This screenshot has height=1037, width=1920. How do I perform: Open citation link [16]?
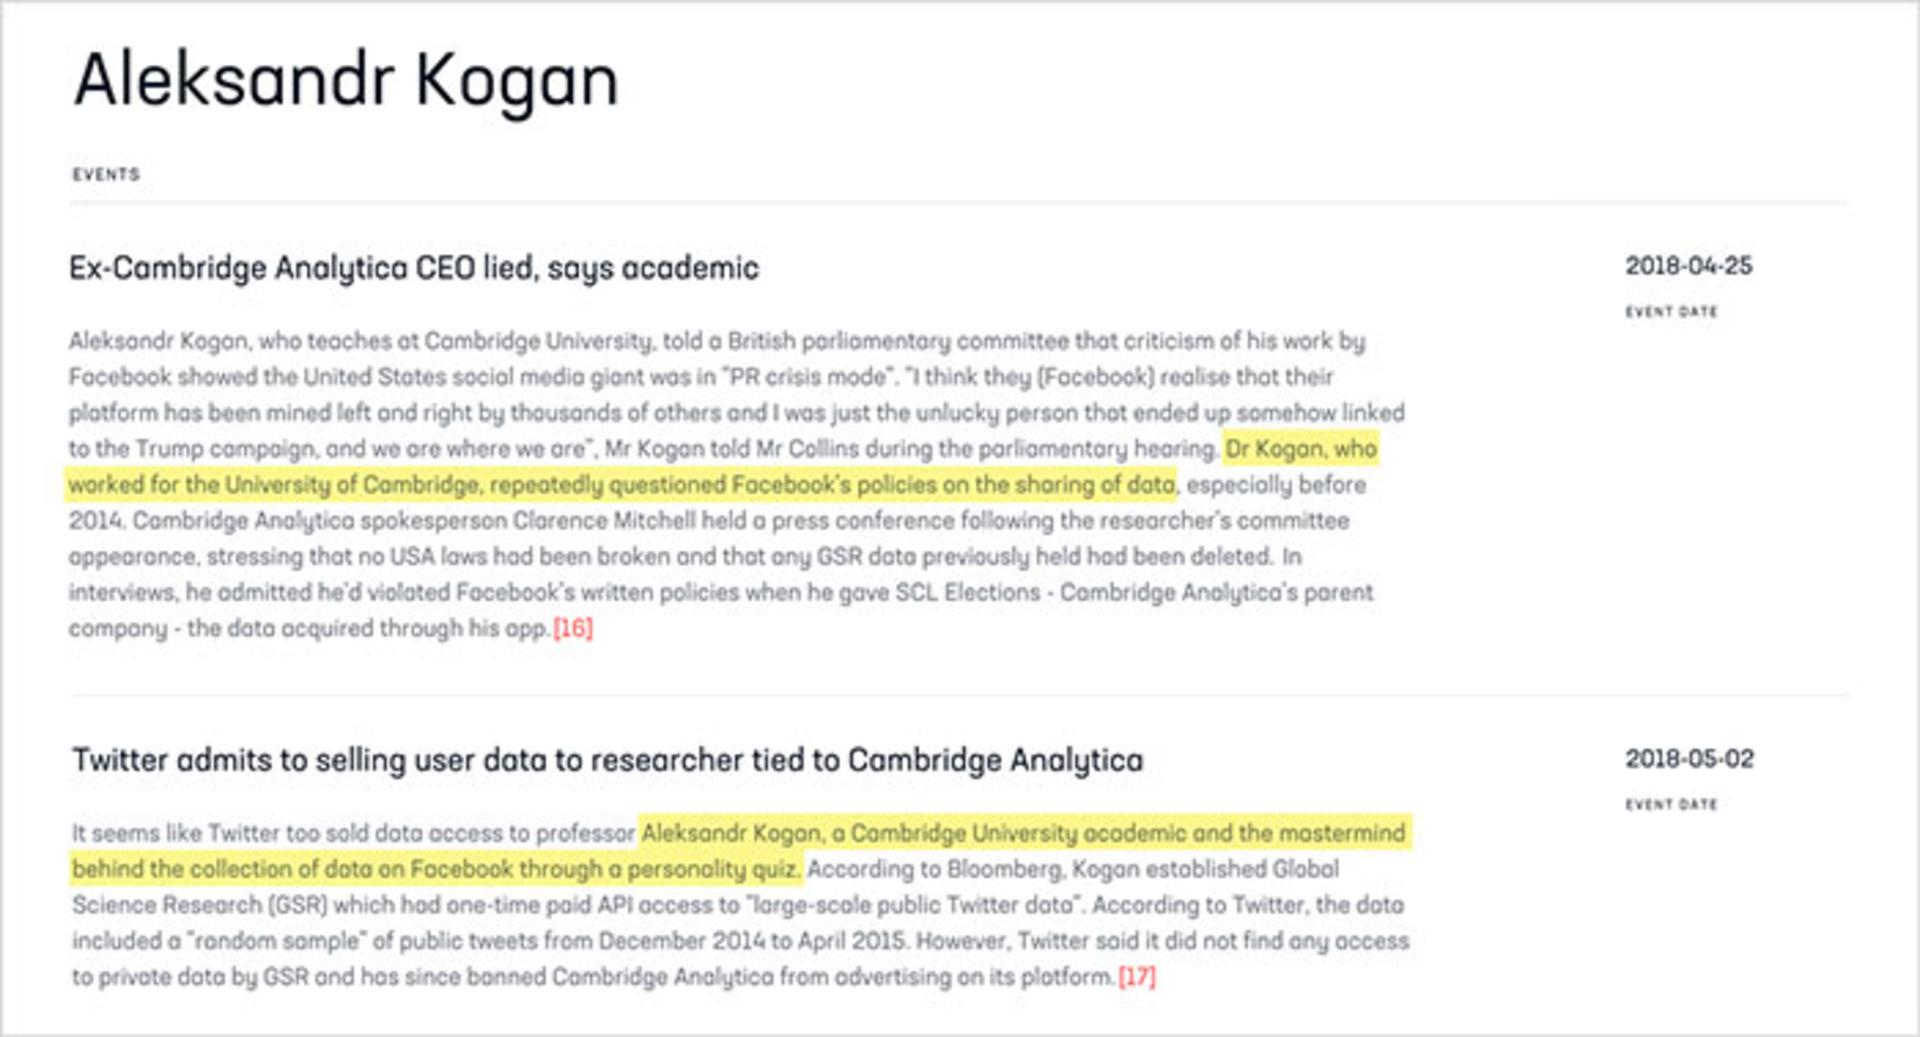(x=573, y=629)
